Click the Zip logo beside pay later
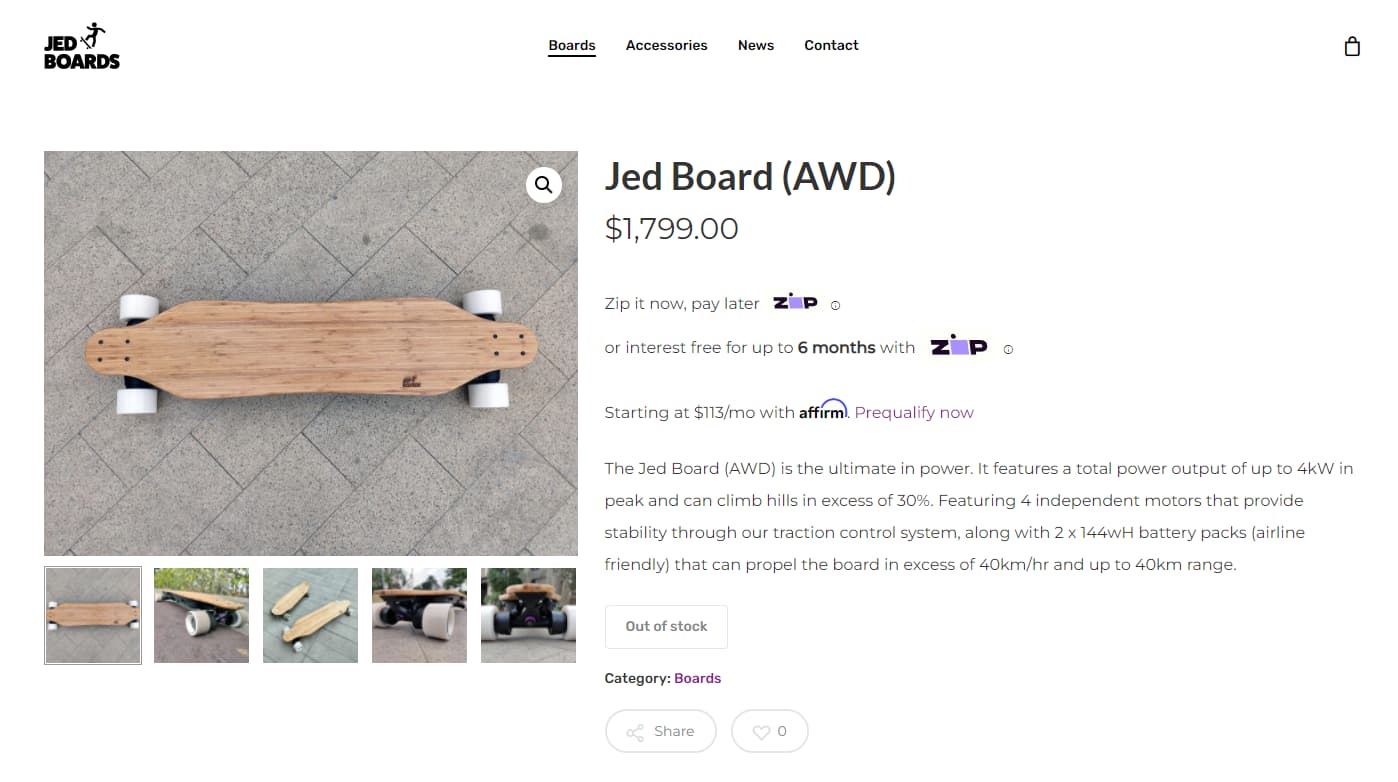This screenshot has width=1398, height=782. (x=795, y=302)
